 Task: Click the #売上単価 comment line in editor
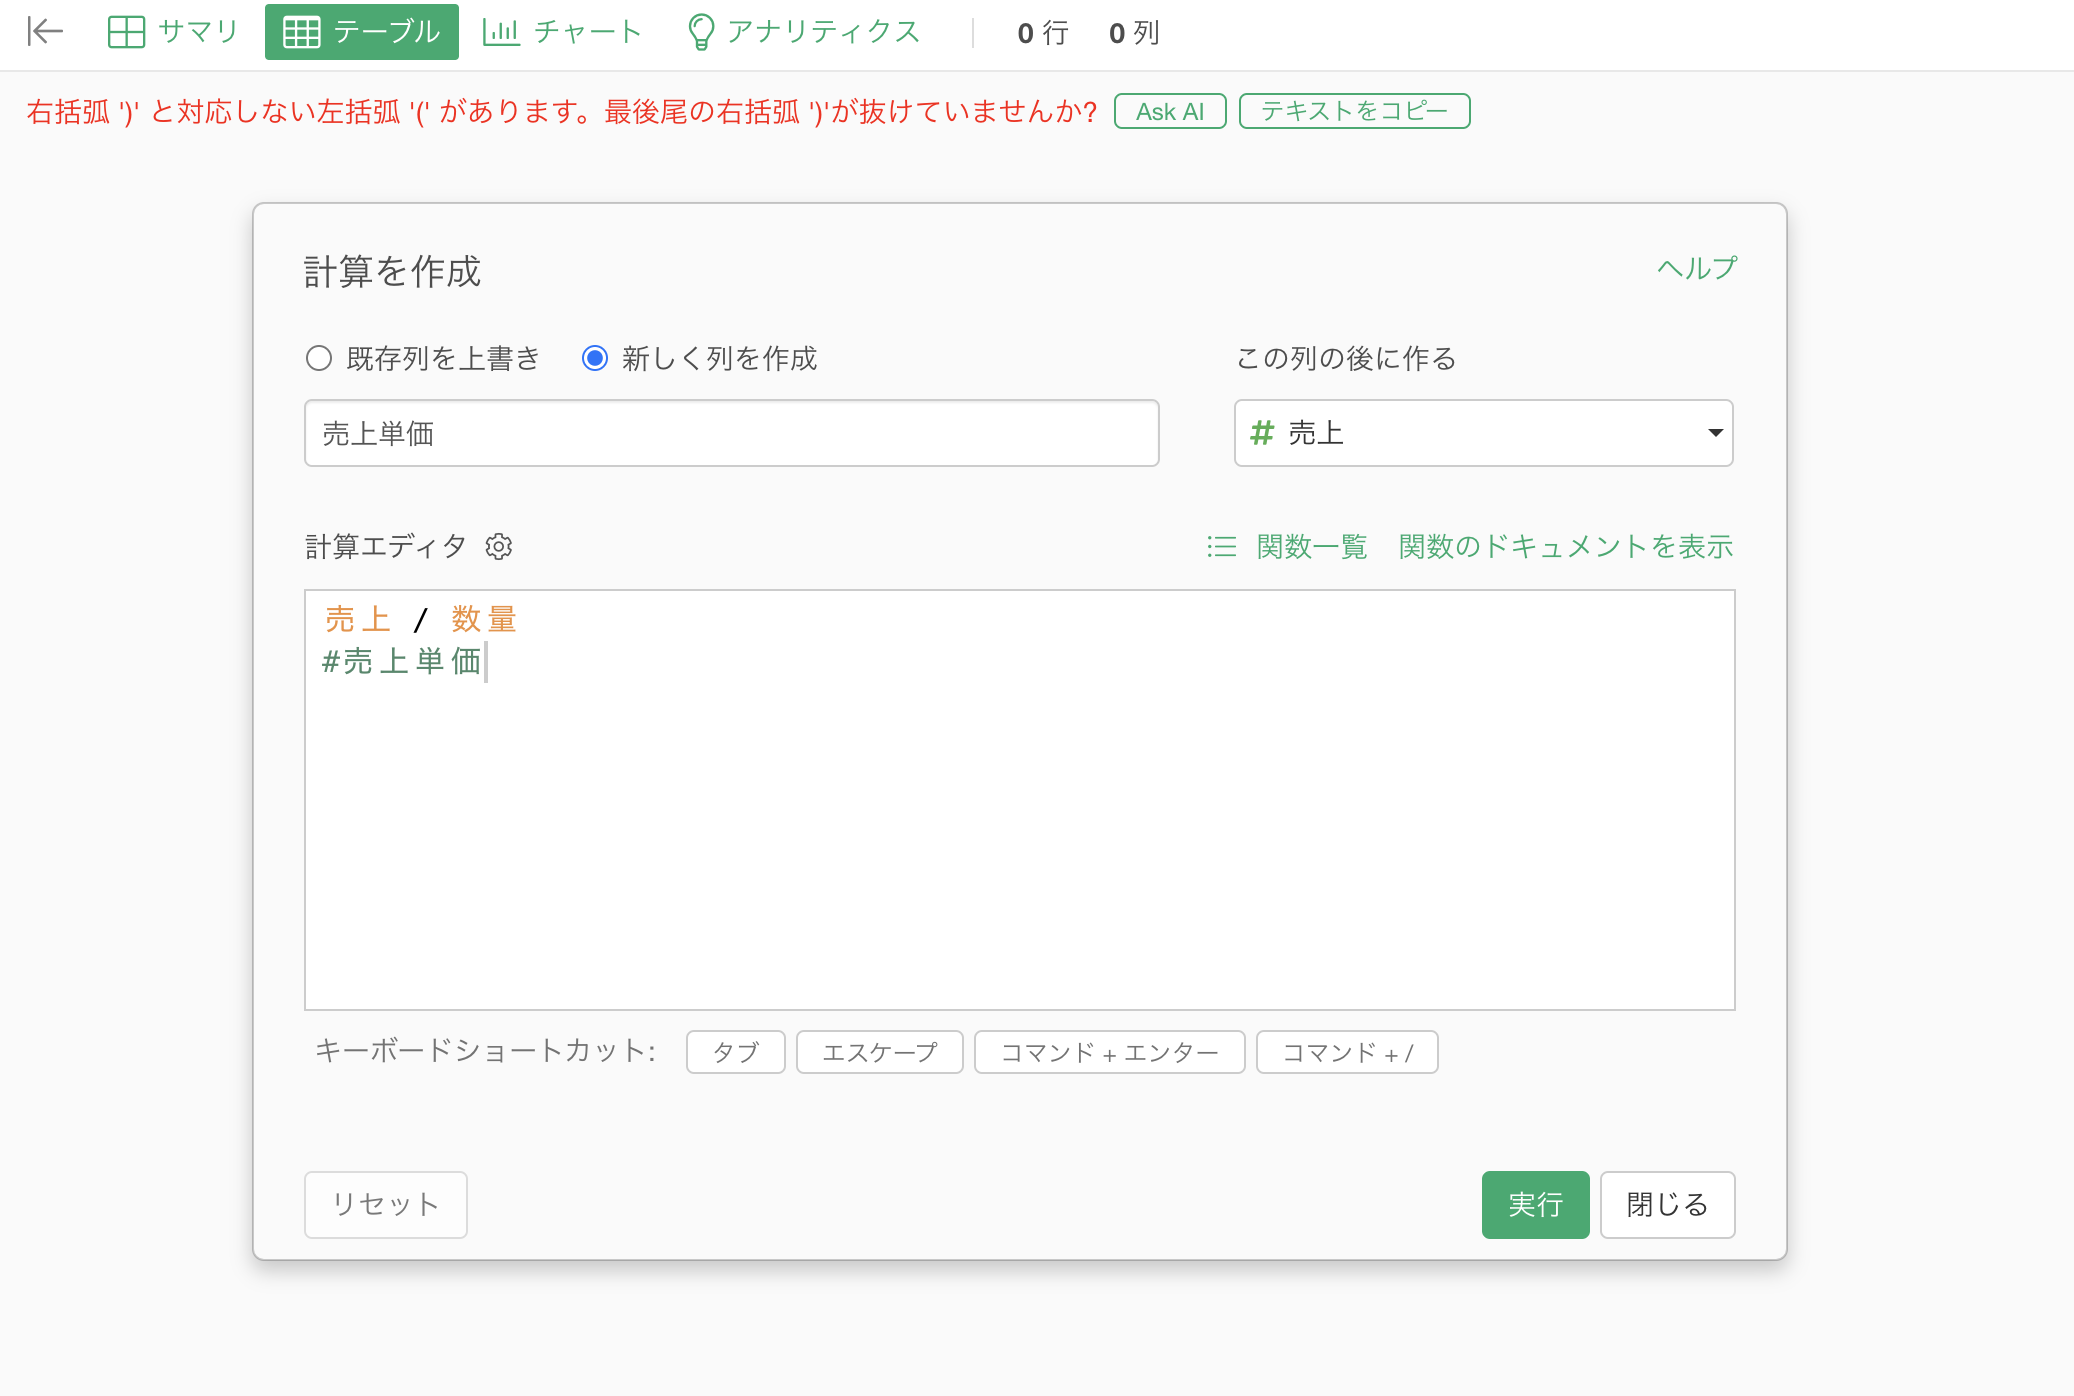(x=402, y=661)
